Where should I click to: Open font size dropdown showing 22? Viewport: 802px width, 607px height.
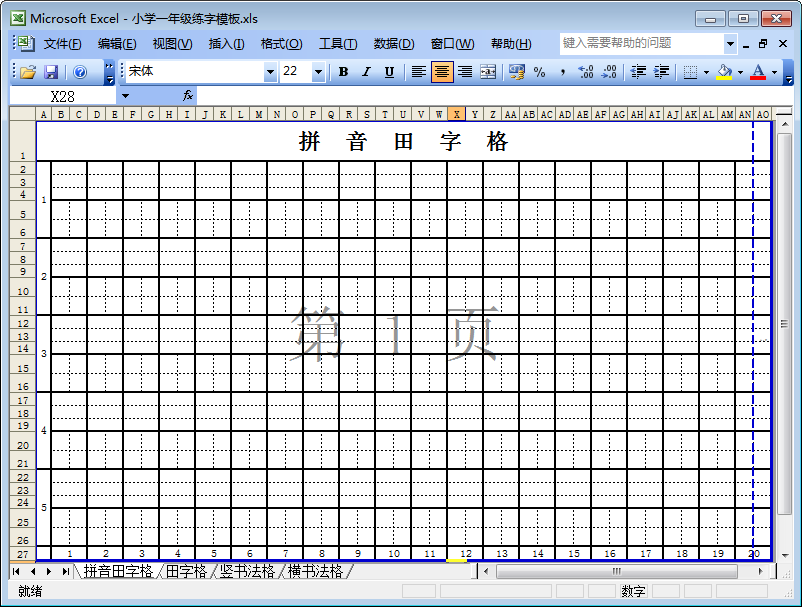tap(318, 72)
